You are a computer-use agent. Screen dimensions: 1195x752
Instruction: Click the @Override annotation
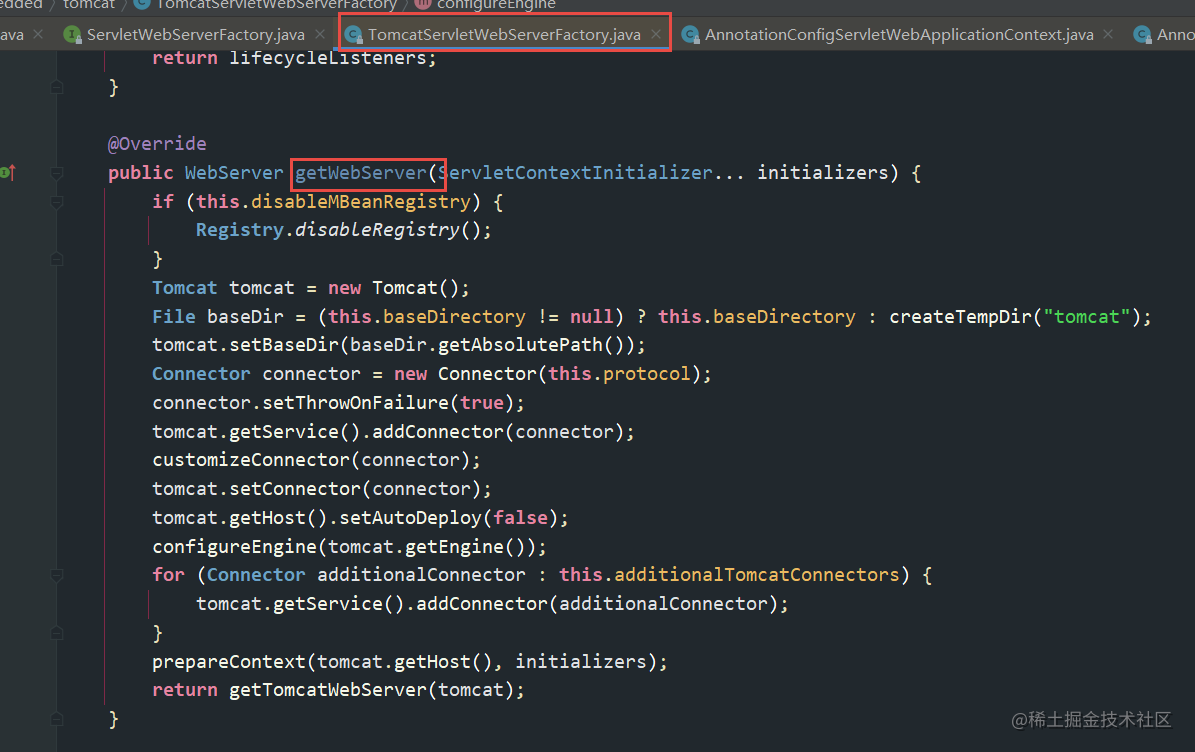(157, 144)
